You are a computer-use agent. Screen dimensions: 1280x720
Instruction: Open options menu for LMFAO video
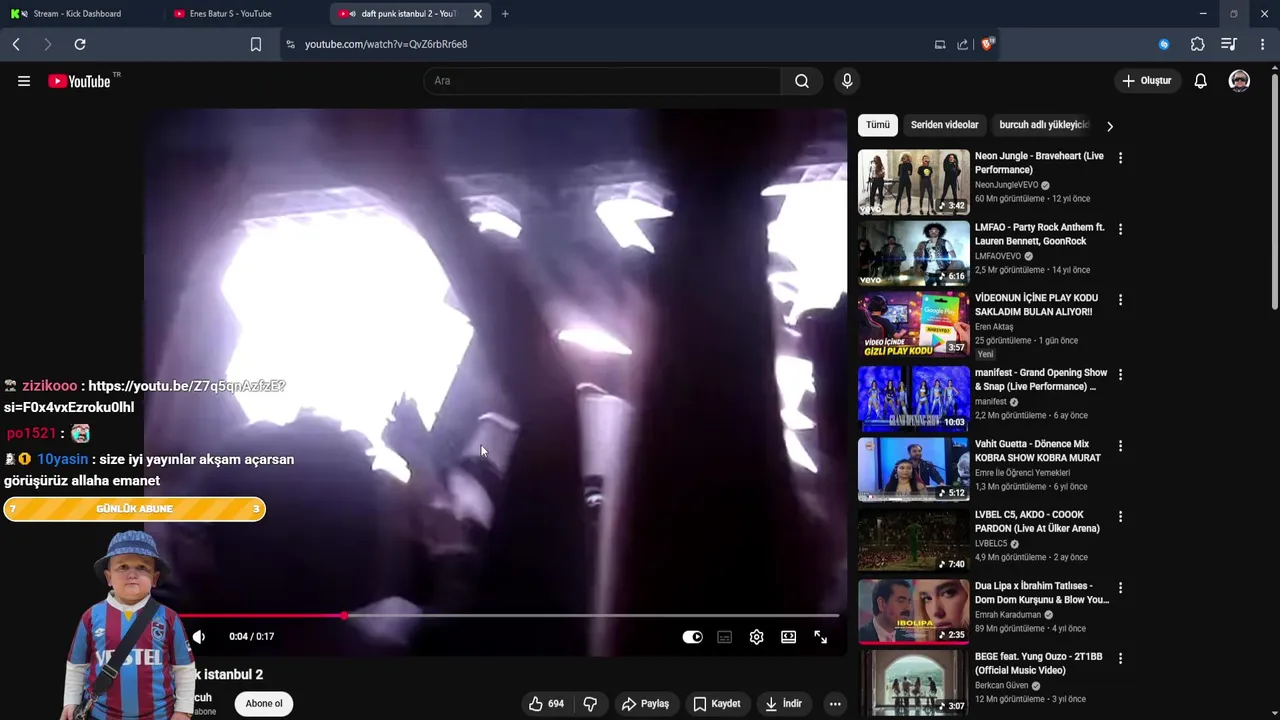(1120, 229)
